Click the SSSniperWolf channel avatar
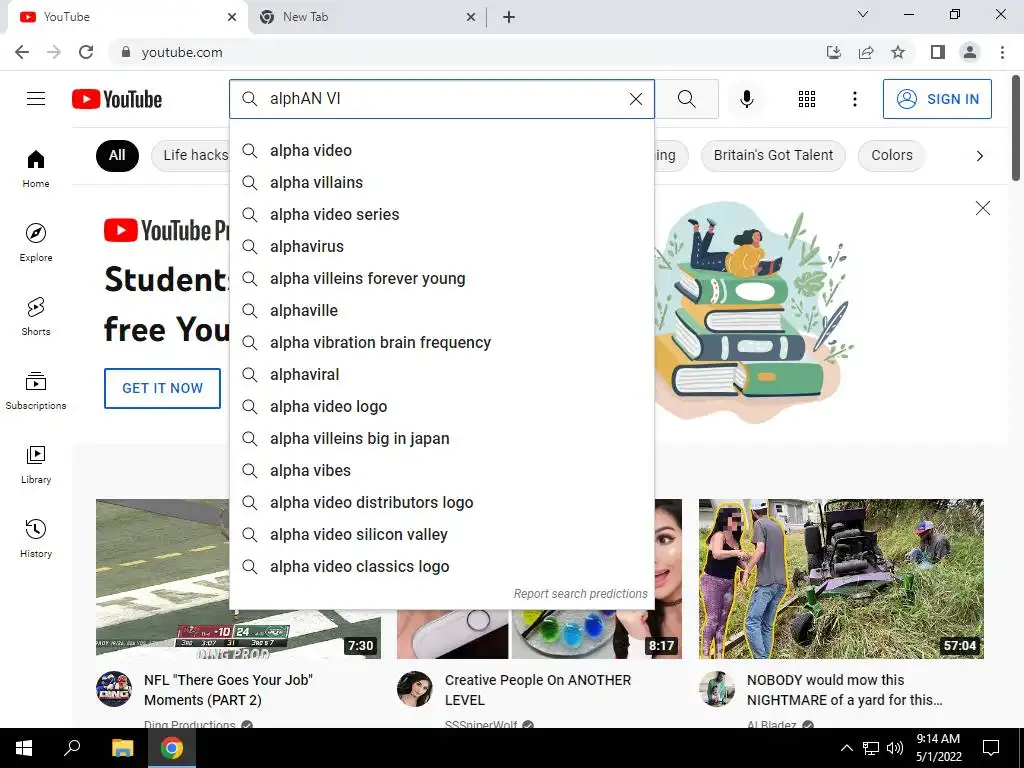The width and height of the screenshot is (1024, 768). coord(415,689)
